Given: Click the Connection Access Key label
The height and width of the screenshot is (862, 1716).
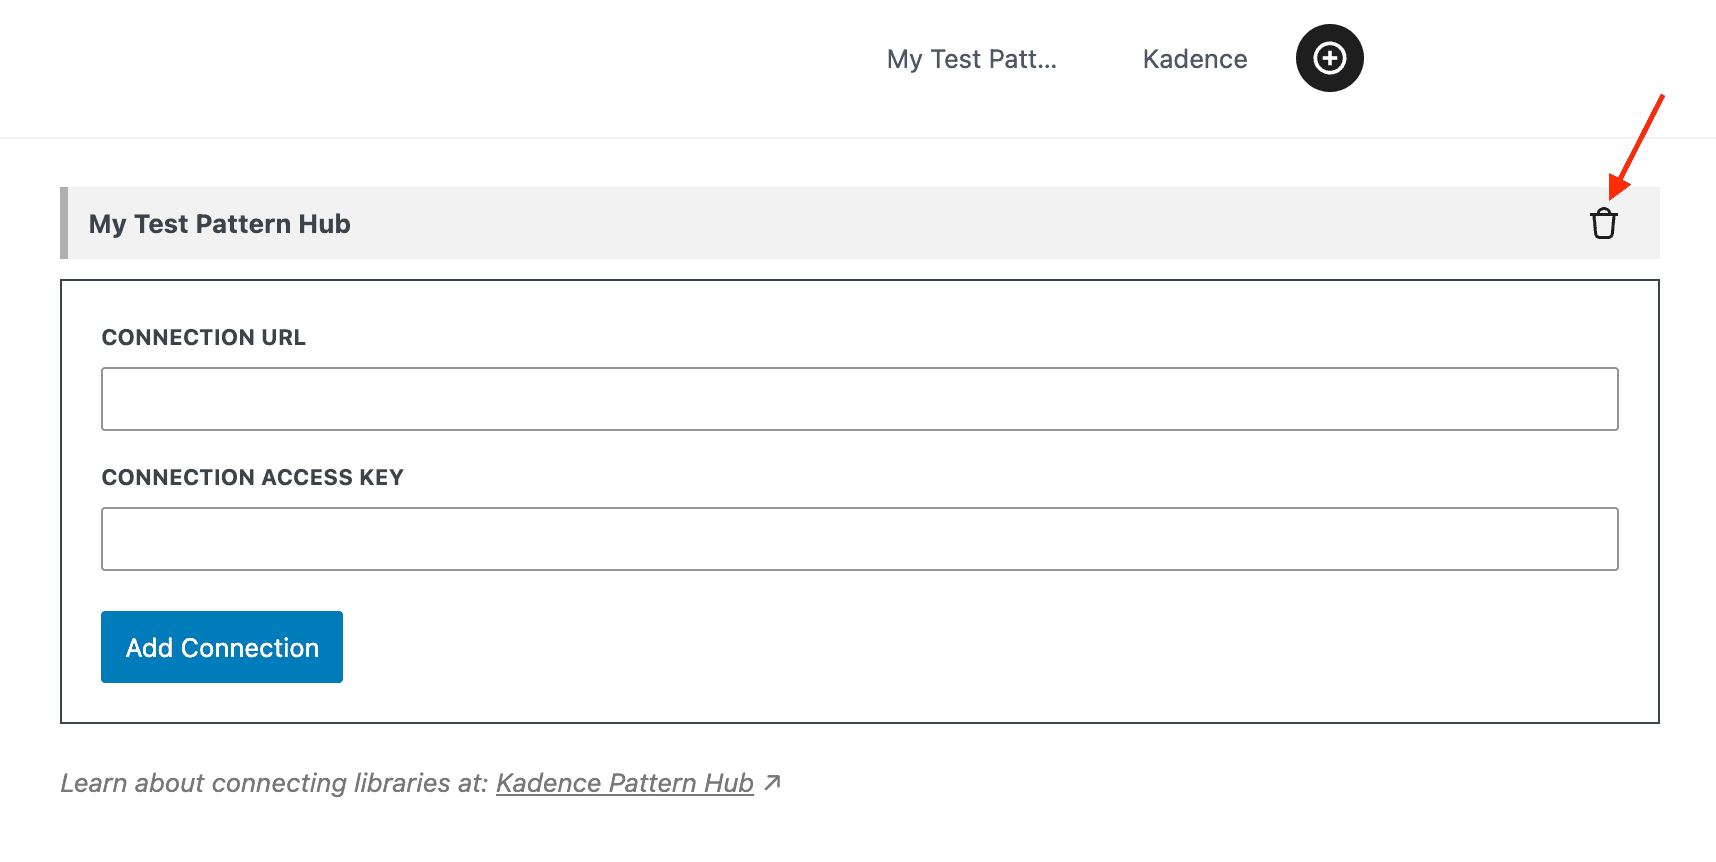Looking at the screenshot, I should pos(252,477).
